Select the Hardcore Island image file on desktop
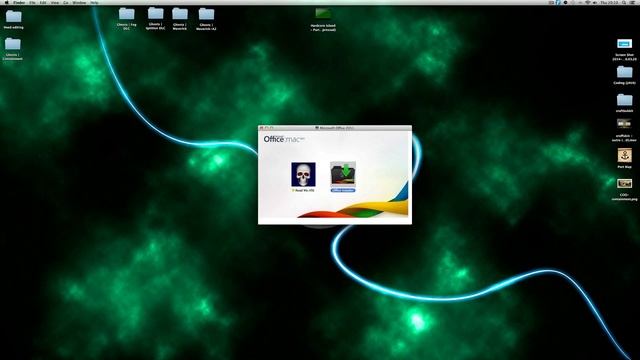The width and height of the screenshot is (640, 360). 323,14
